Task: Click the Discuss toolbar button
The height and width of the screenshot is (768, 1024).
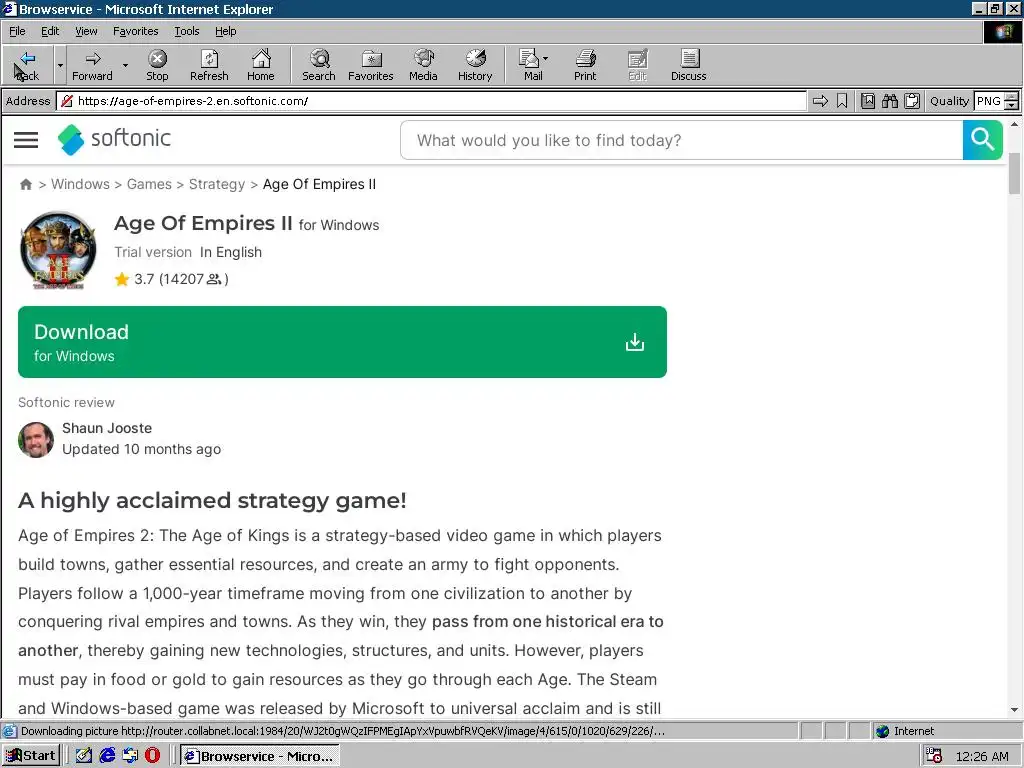Action: coord(688,65)
